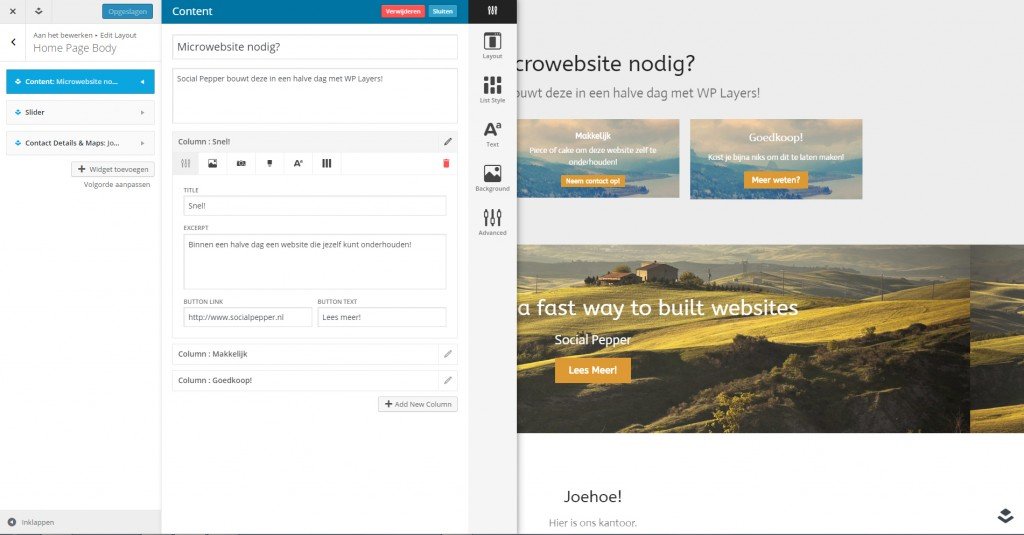Select column camera image-ratio icon

(x=241, y=163)
